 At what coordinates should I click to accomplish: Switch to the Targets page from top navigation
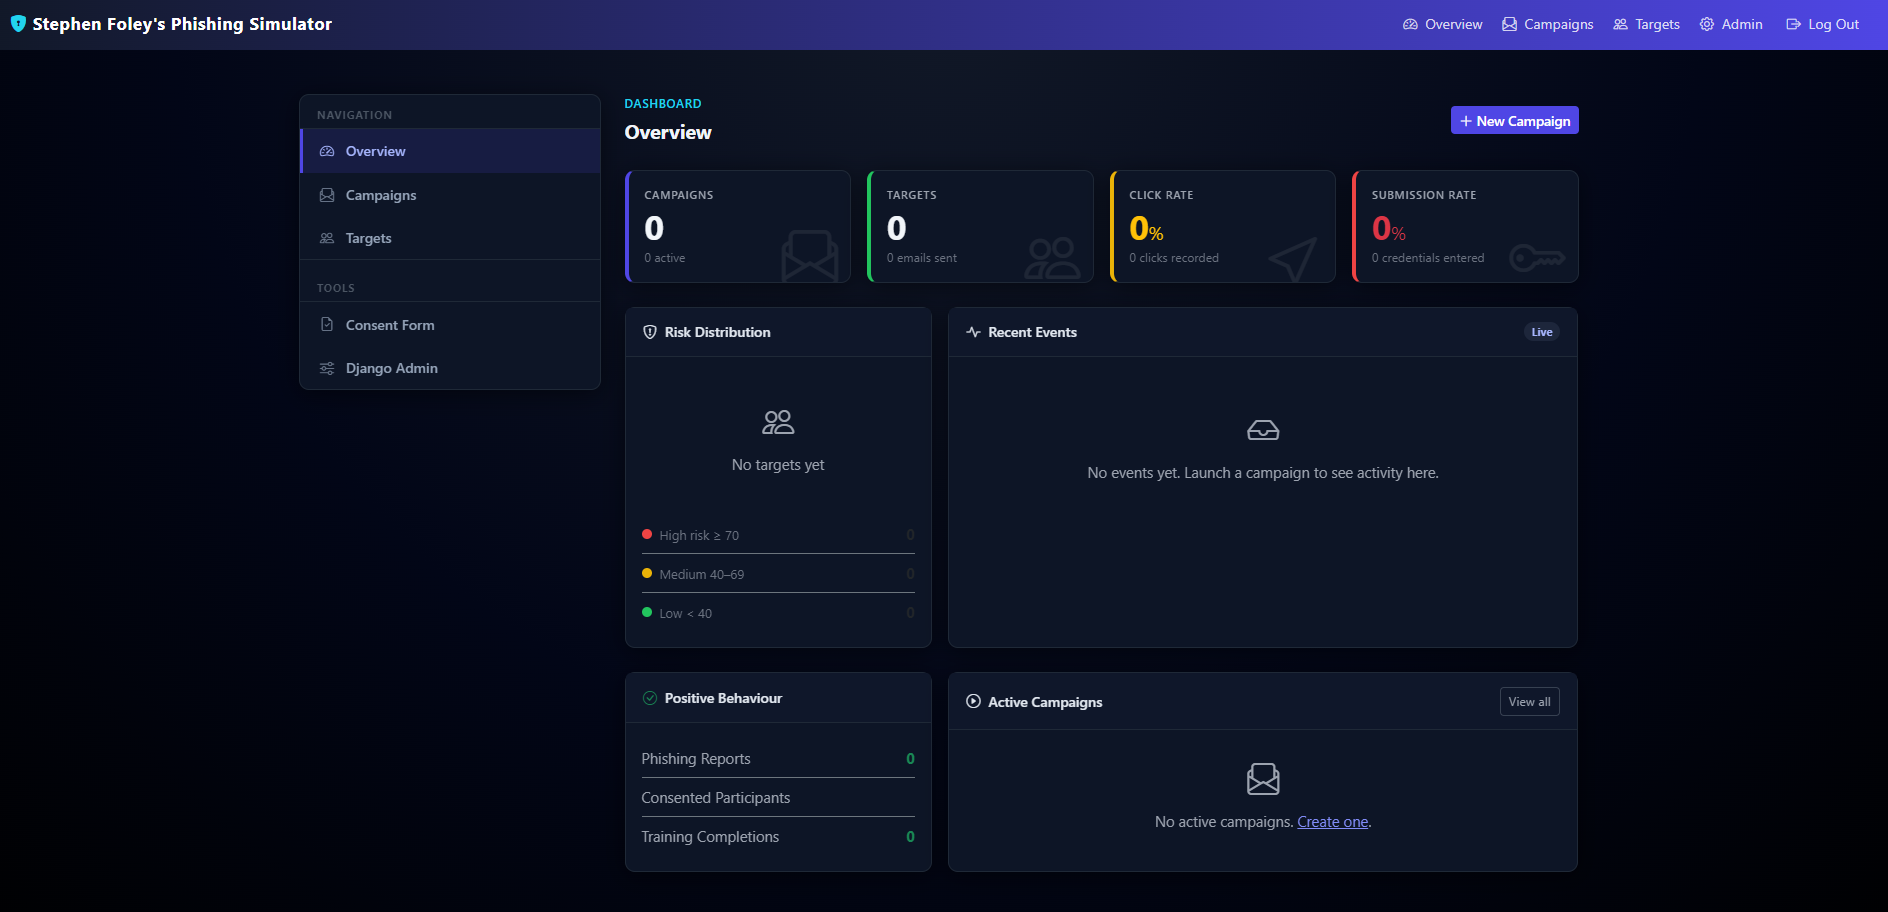(x=1645, y=23)
